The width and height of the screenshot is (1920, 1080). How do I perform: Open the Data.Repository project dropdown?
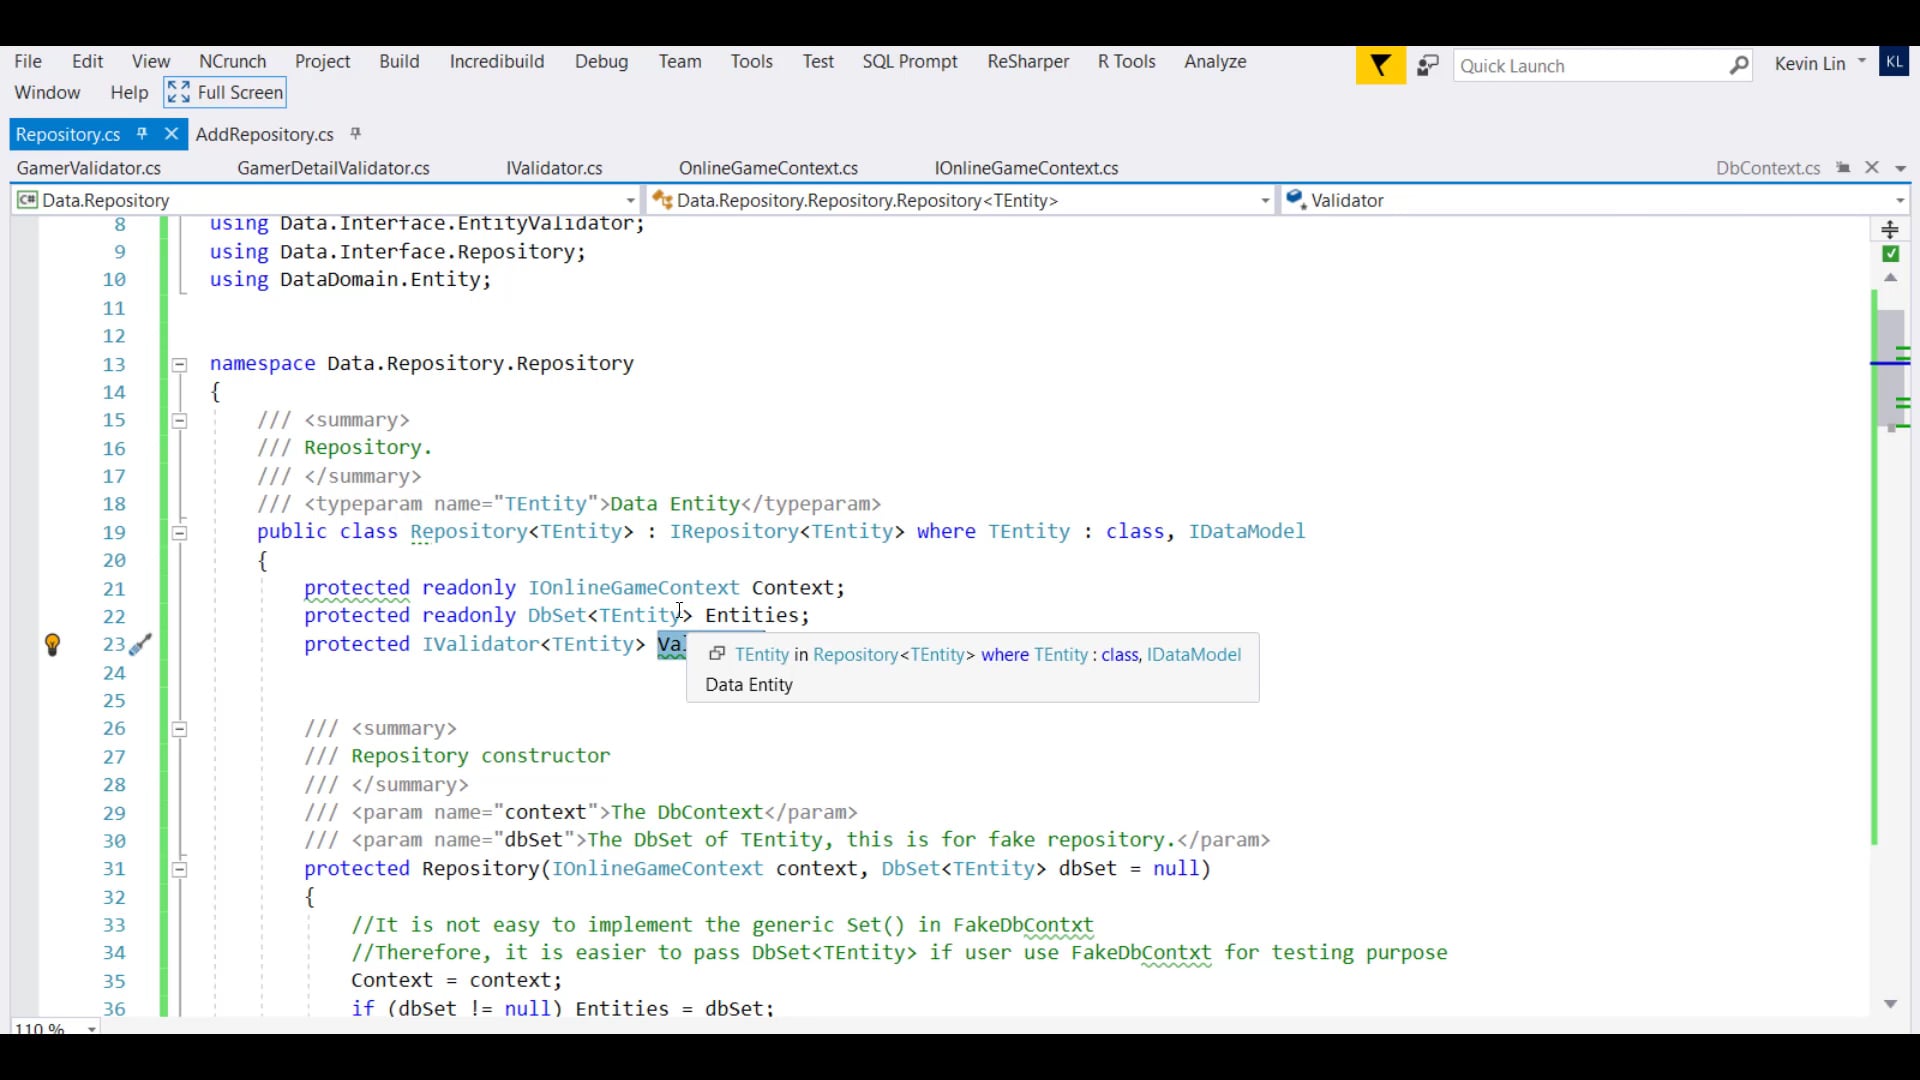click(x=628, y=200)
